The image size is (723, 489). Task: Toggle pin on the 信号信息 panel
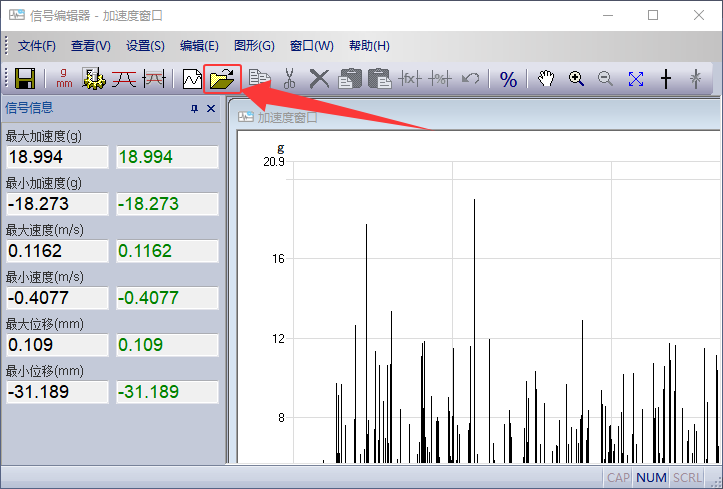(194, 108)
